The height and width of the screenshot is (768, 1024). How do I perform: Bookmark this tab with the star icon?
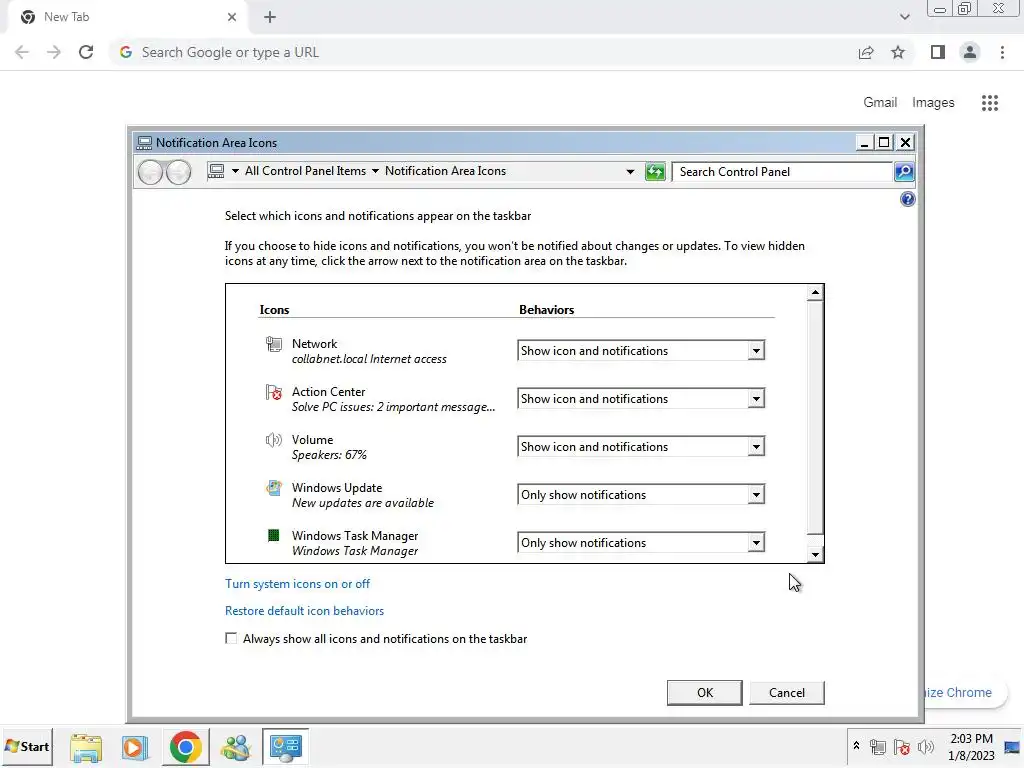tap(898, 52)
